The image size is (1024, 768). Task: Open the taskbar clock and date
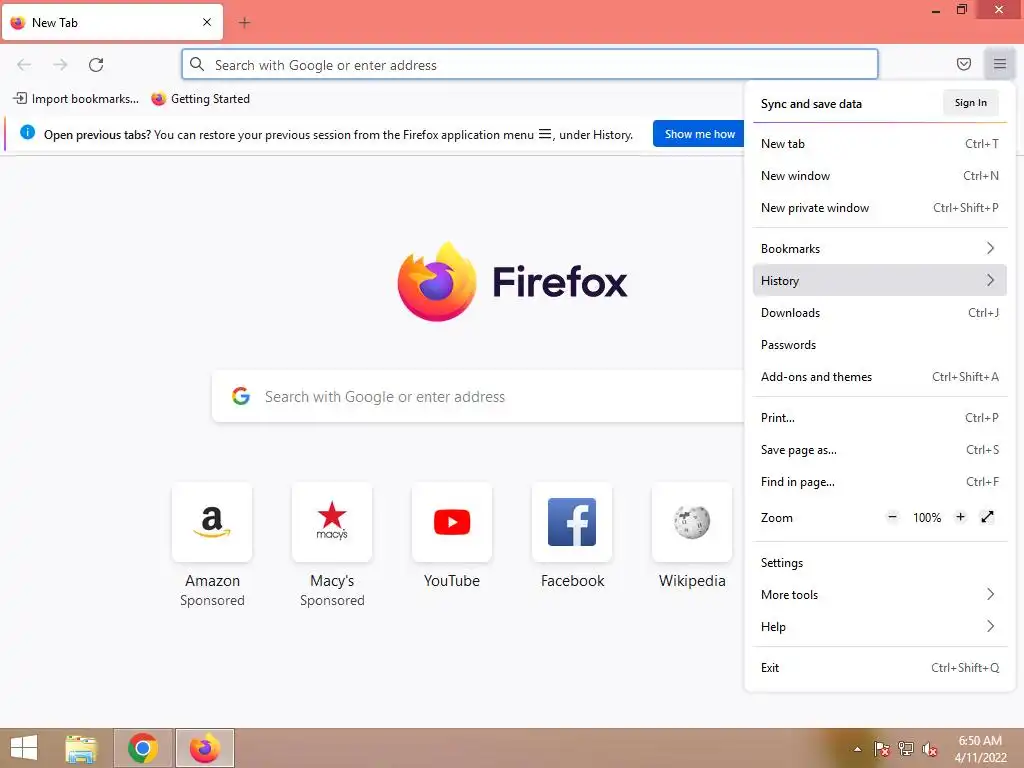(980, 749)
